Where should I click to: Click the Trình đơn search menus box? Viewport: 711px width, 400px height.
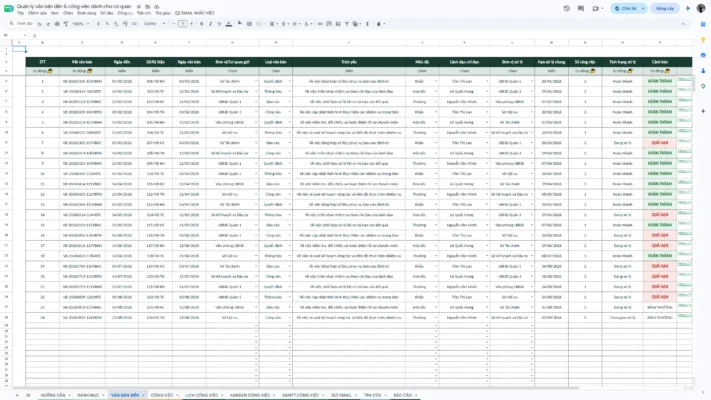[x=21, y=24]
